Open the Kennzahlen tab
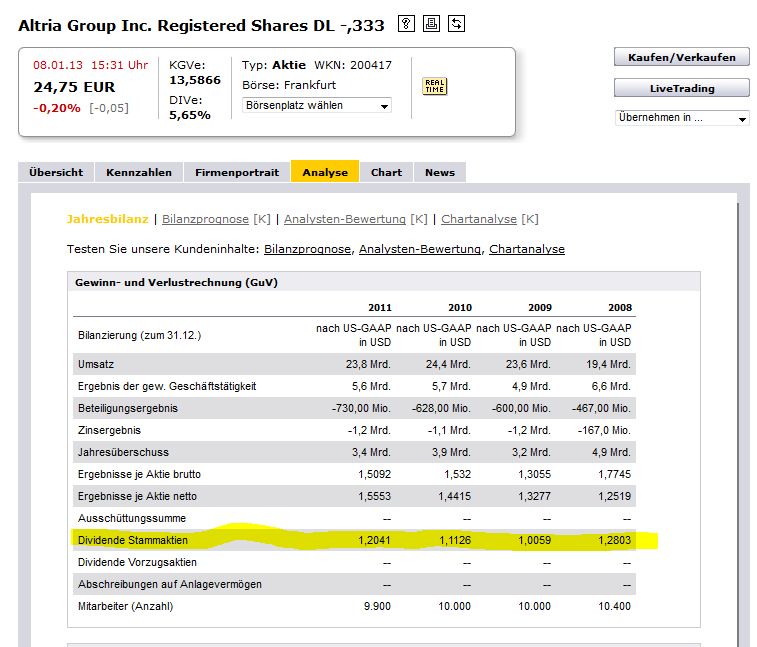Screen dimensions: 757x647 point(139,172)
